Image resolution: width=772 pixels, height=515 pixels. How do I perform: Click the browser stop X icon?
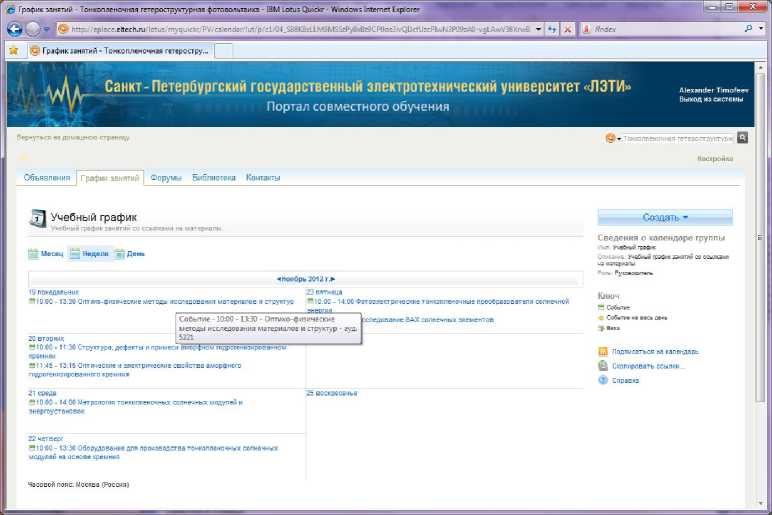568,29
